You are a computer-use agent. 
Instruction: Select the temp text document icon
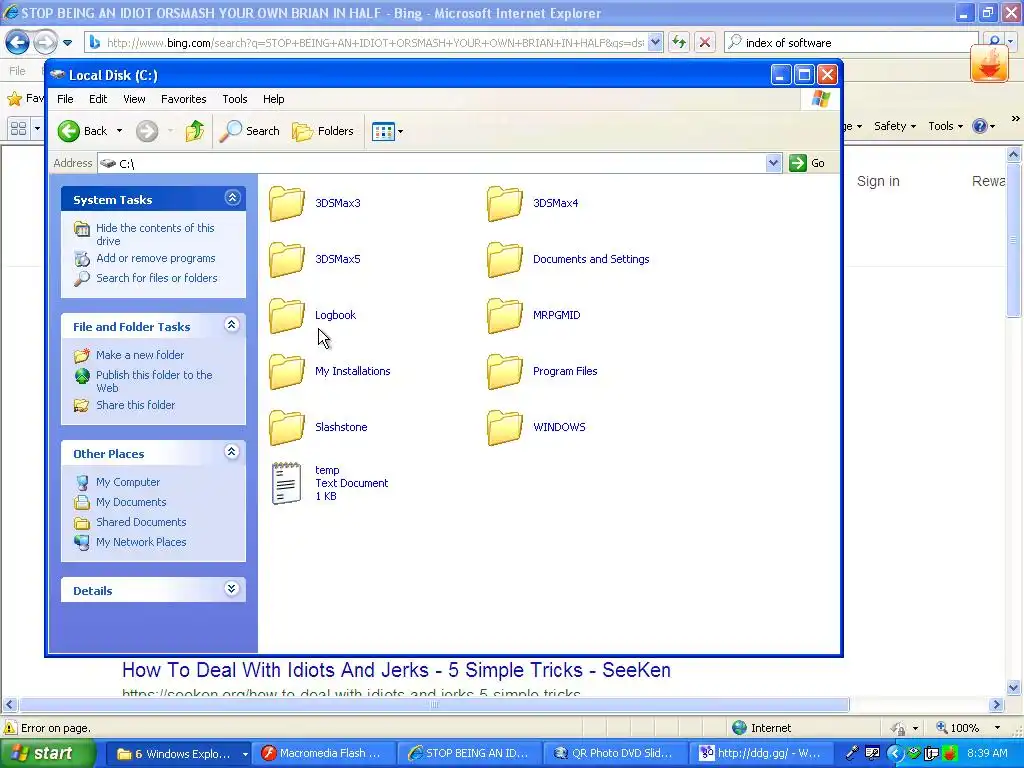coord(287,483)
